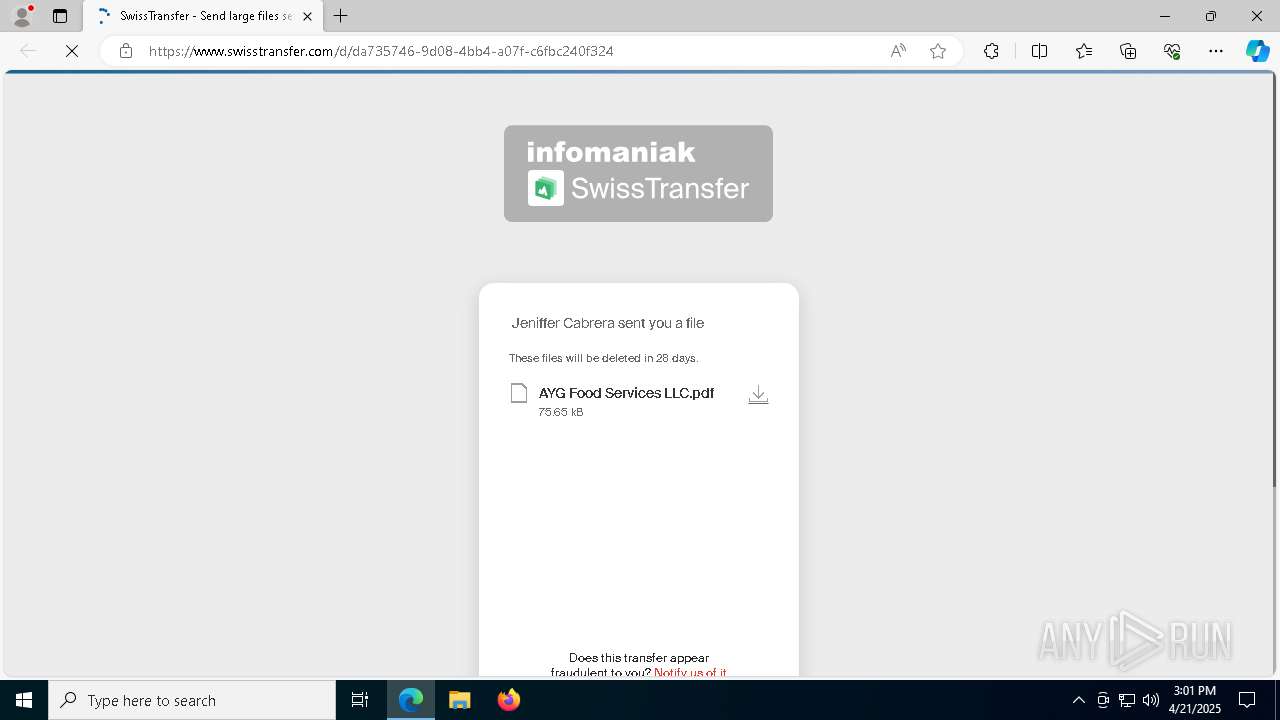The image size is (1280, 720).
Task: Click the files will be deleted notice
Action: (603, 358)
